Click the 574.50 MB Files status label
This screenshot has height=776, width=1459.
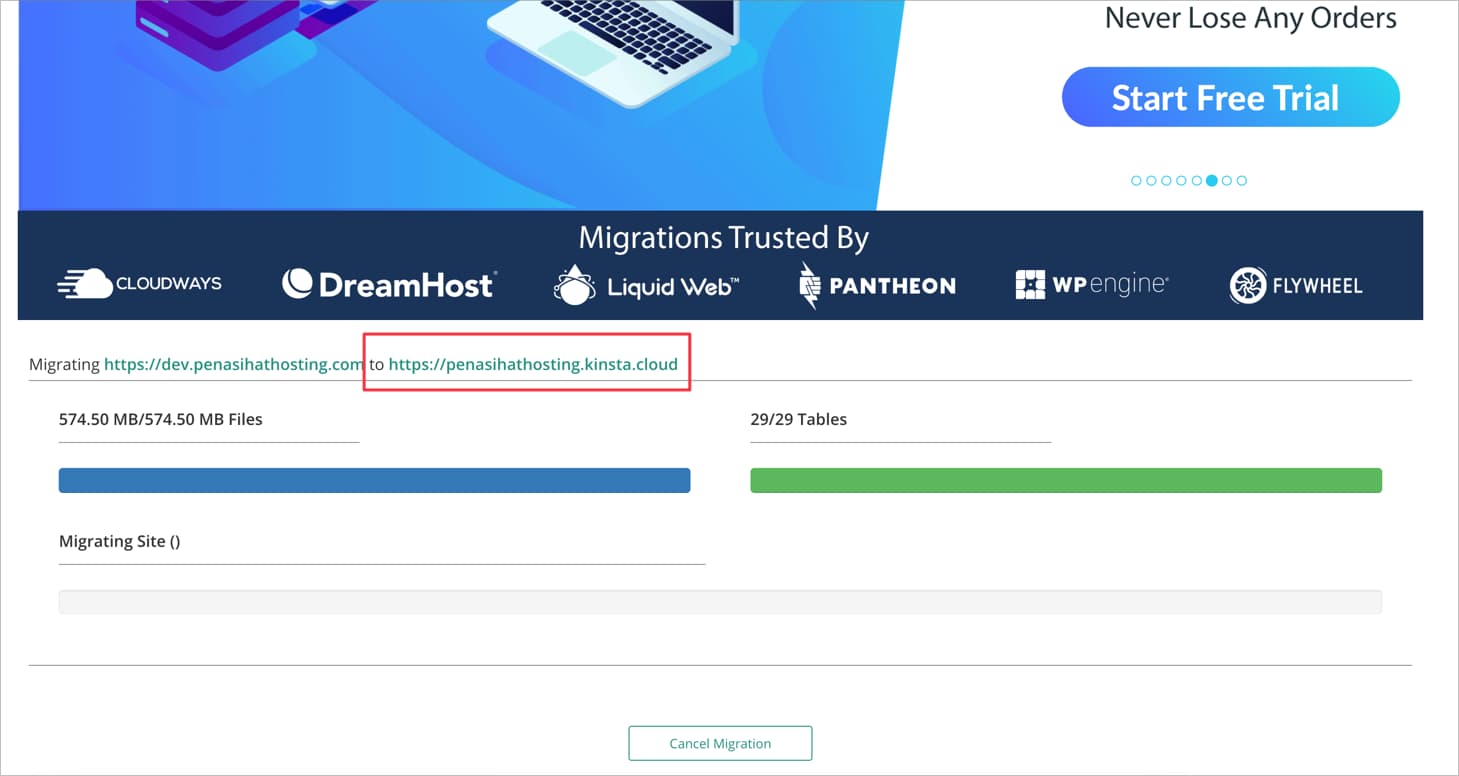pos(160,419)
